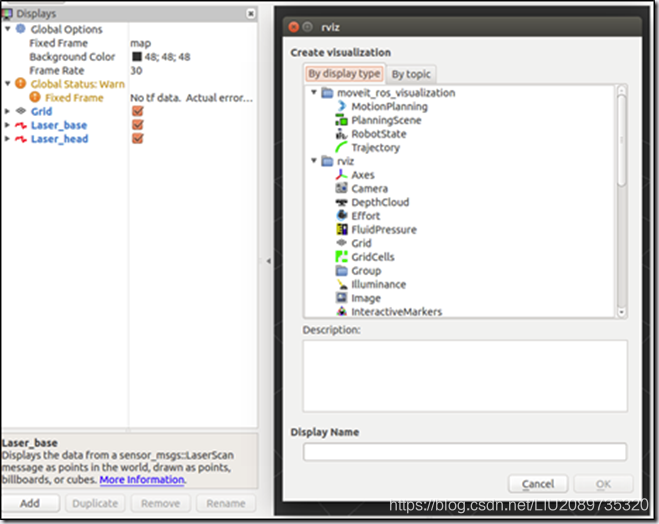Click the moveit_ros_visualization folder icon
The image size is (659, 524).
point(327,92)
